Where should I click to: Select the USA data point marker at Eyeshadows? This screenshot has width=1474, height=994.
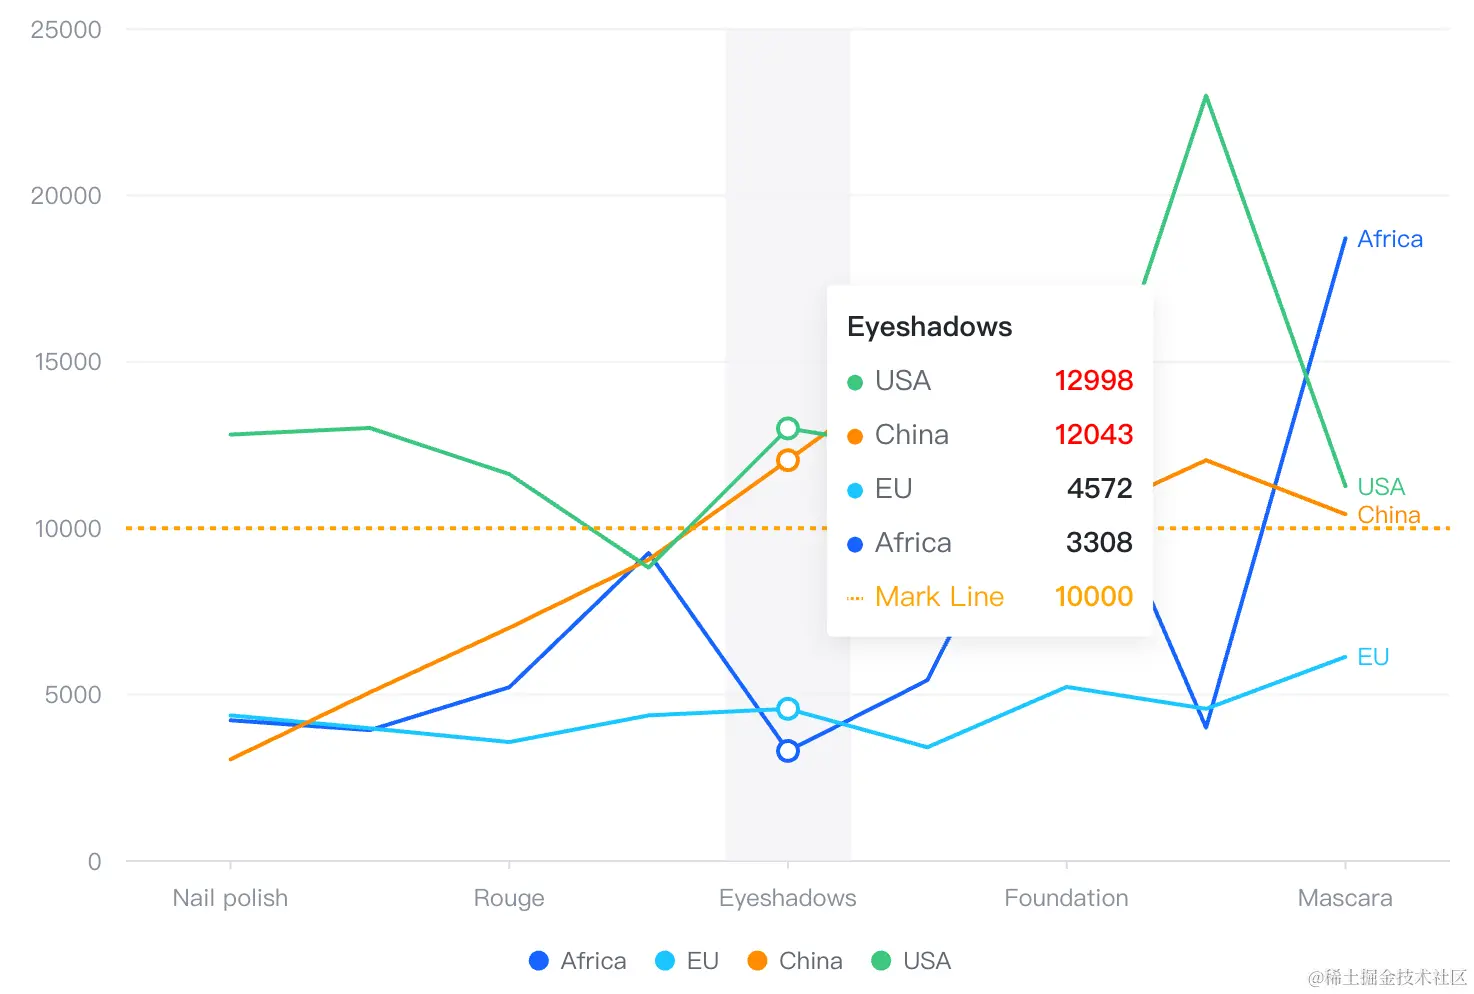788,429
